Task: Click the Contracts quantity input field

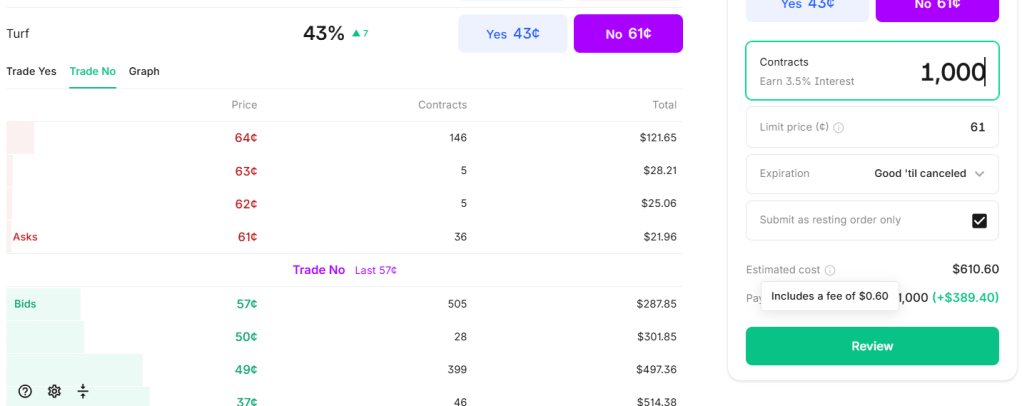Action: coord(872,71)
